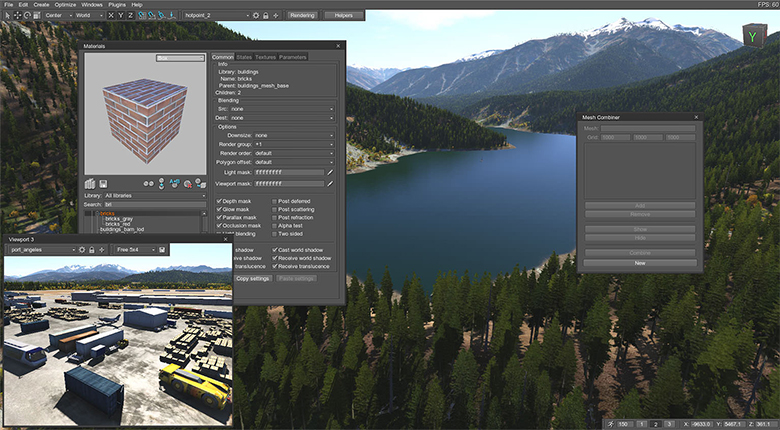The width and height of the screenshot is (780, 430).
Task: Switch to the Textures tab
Action: [x=265, y=57]
